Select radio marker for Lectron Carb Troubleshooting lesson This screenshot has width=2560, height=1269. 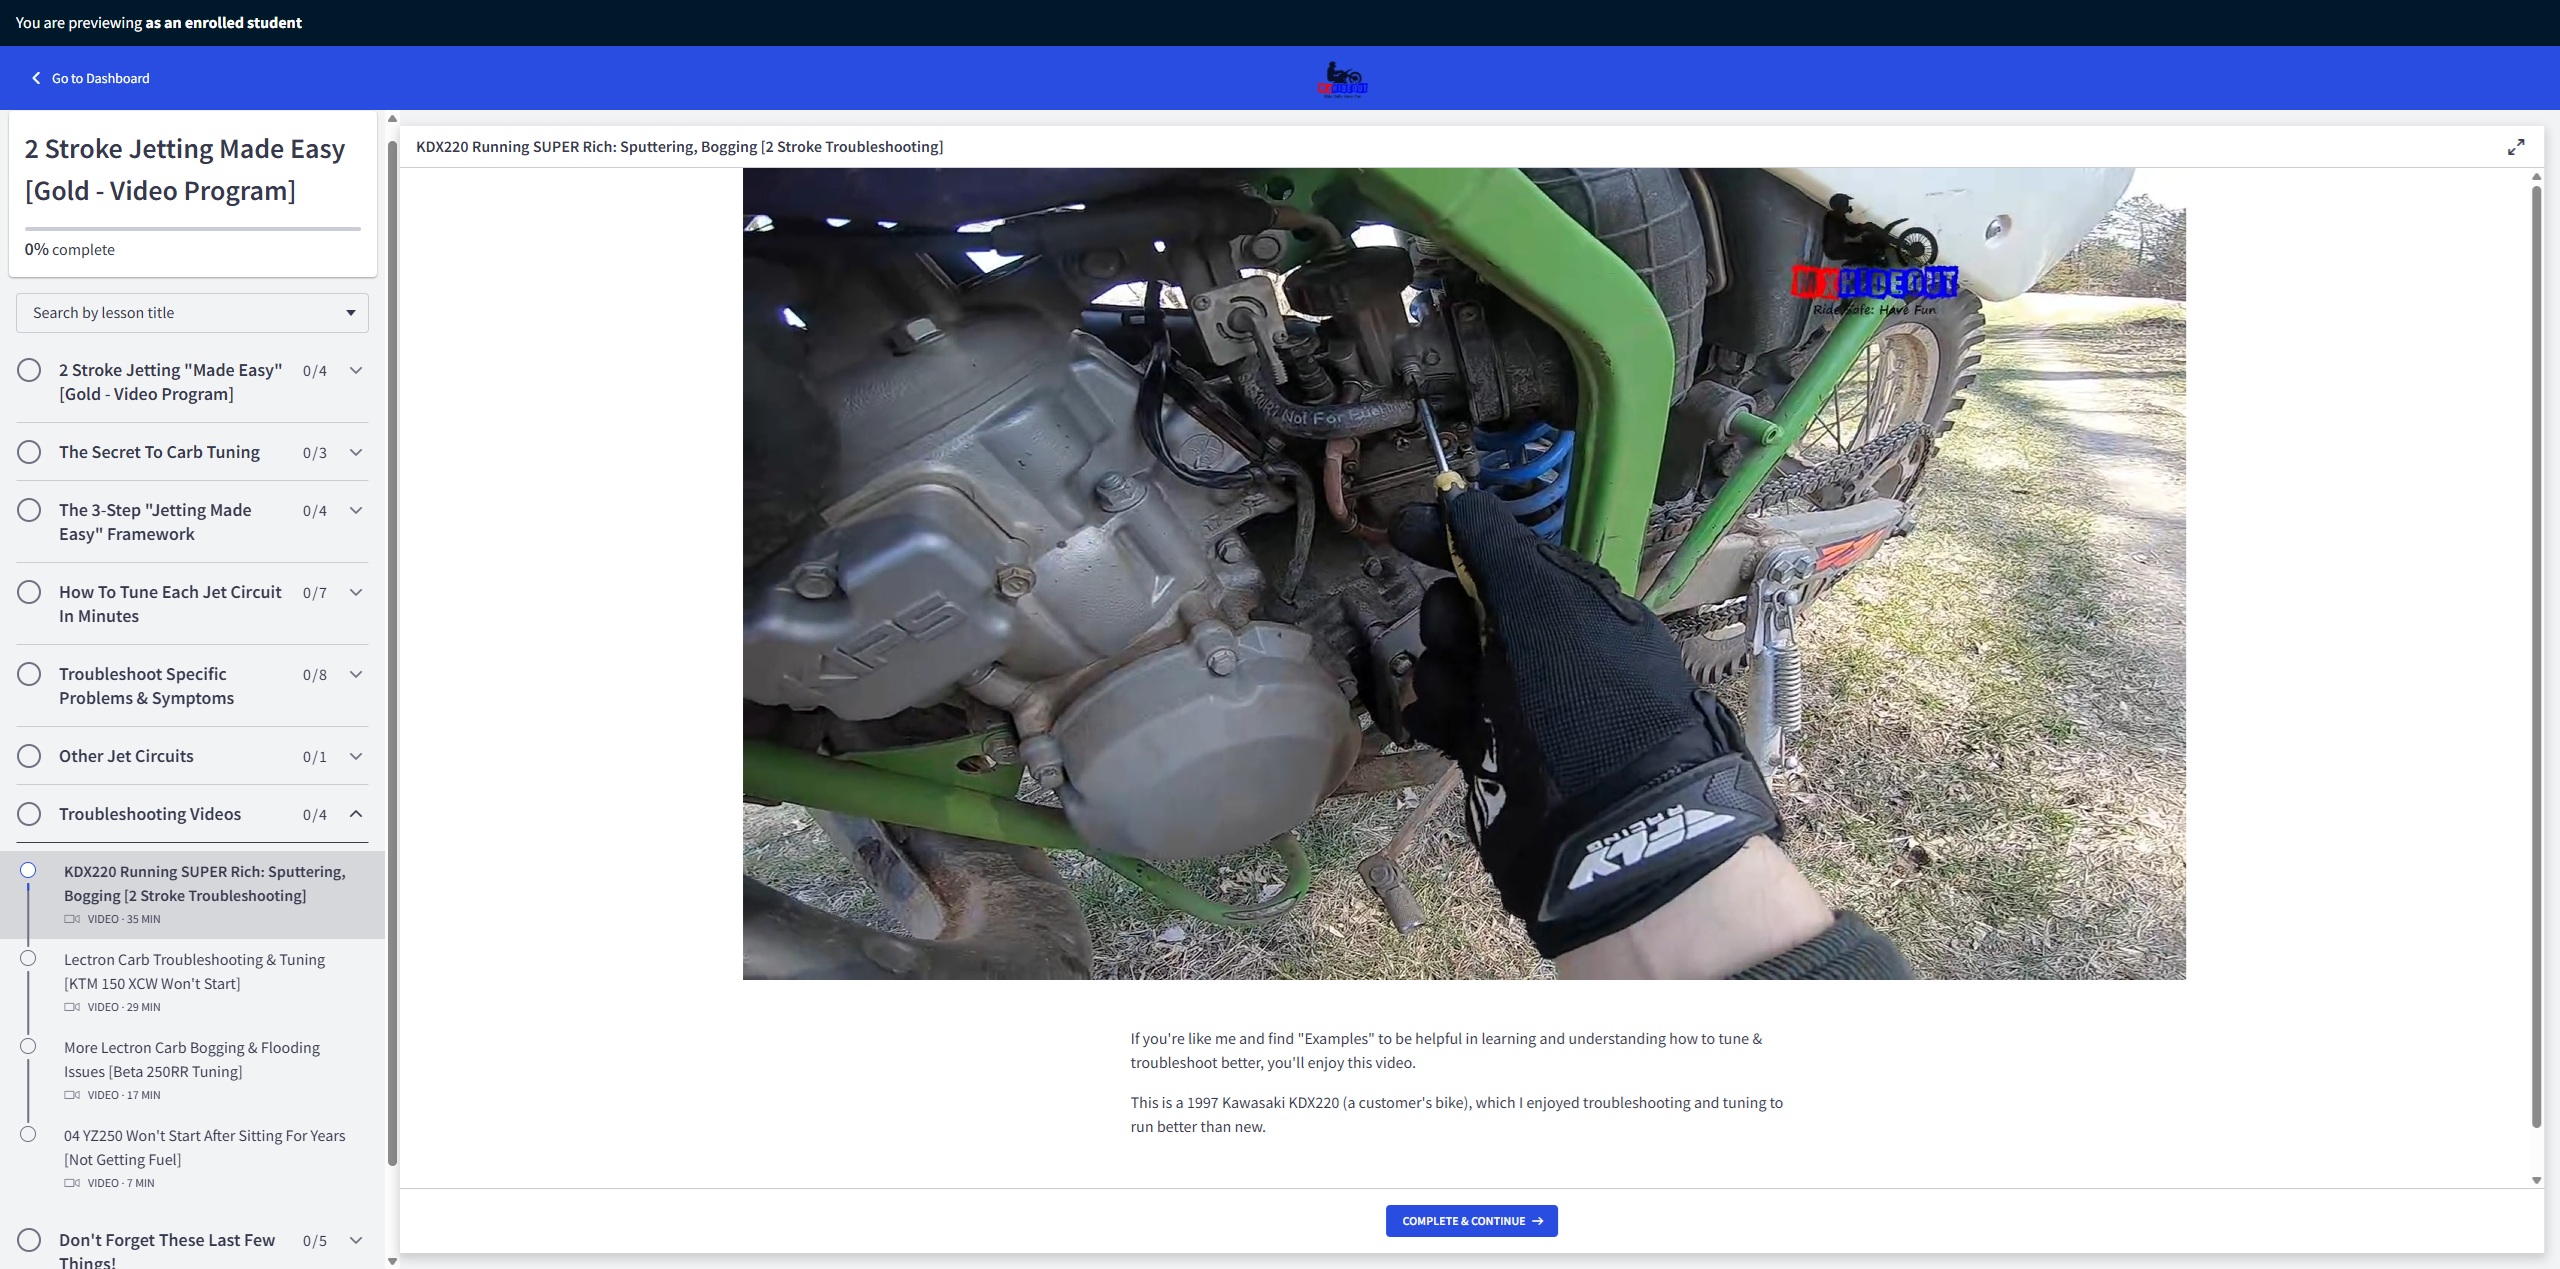pyautogui.click(x=28, y=958)
